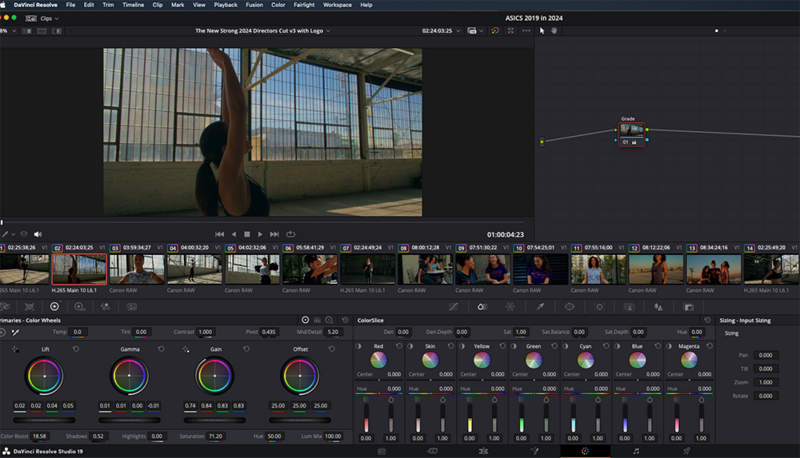This screenshot has width=800, height=458.
Task: Toggle the Skin slice highlight icon
Action: (x=411, y=346)
